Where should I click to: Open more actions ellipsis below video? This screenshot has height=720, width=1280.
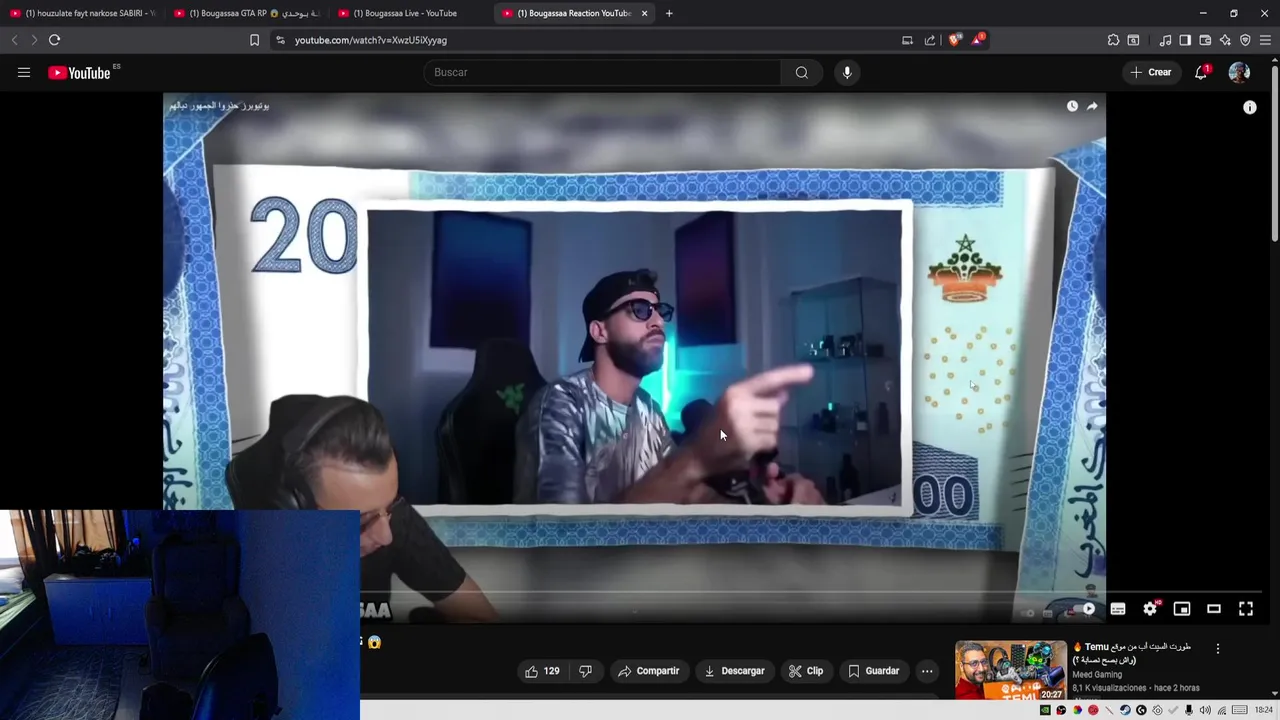(x=927, y=671)
